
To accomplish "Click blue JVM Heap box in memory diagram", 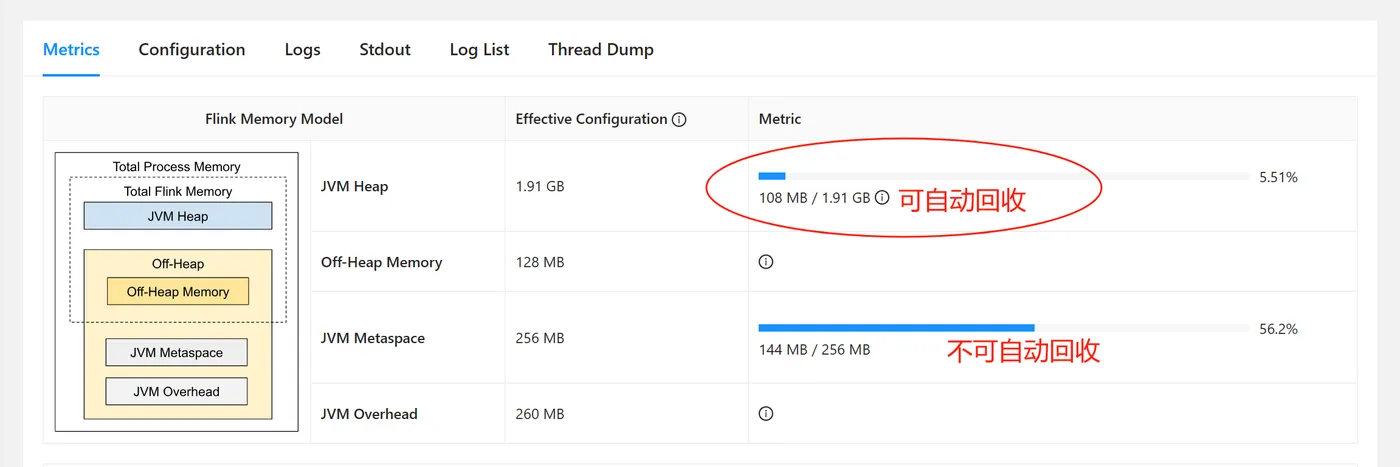I will coord(178,216).
